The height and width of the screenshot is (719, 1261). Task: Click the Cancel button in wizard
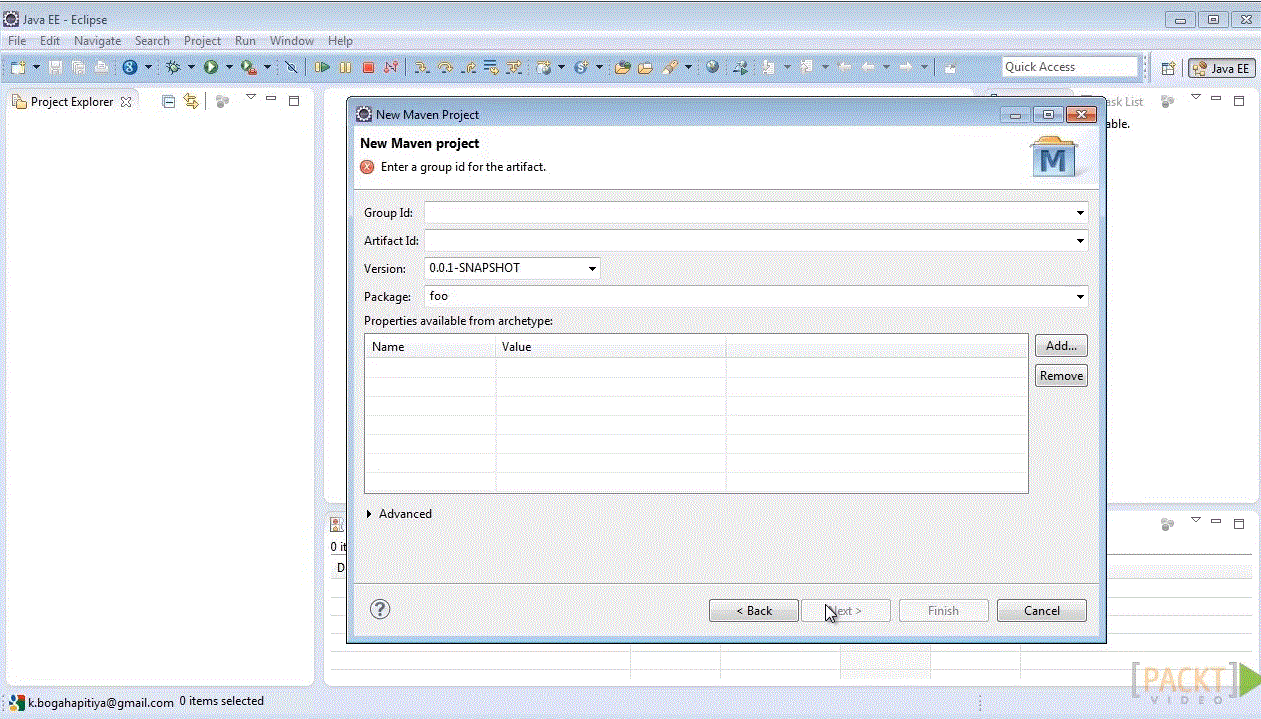coord(1042,611)
